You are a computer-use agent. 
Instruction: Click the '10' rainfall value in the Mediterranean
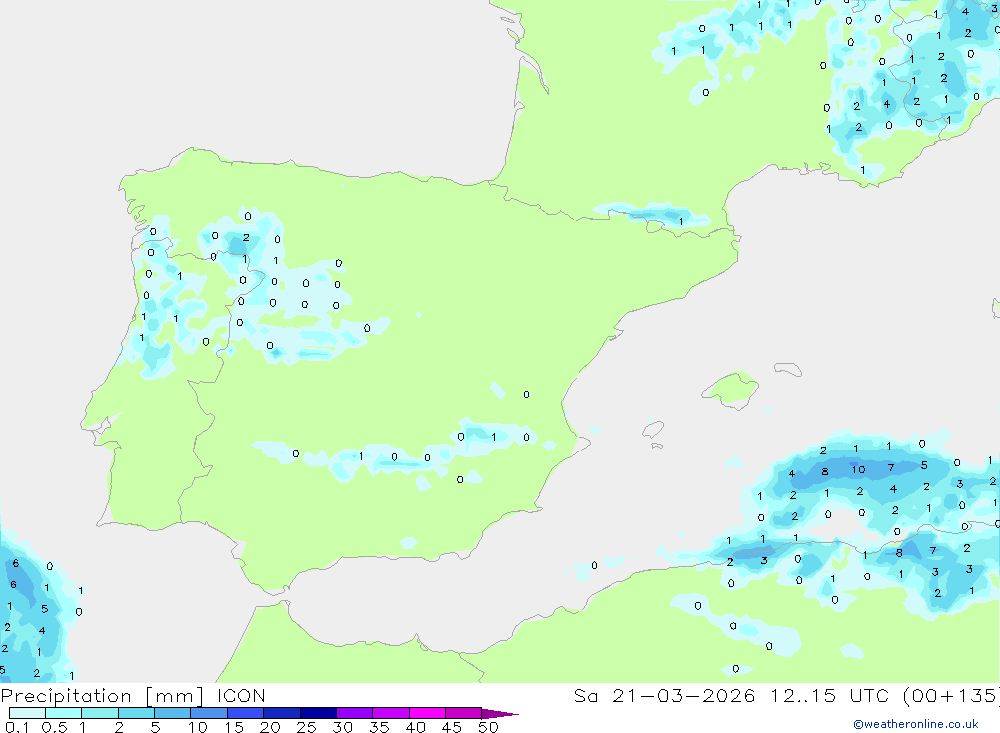tap(858, 470)
